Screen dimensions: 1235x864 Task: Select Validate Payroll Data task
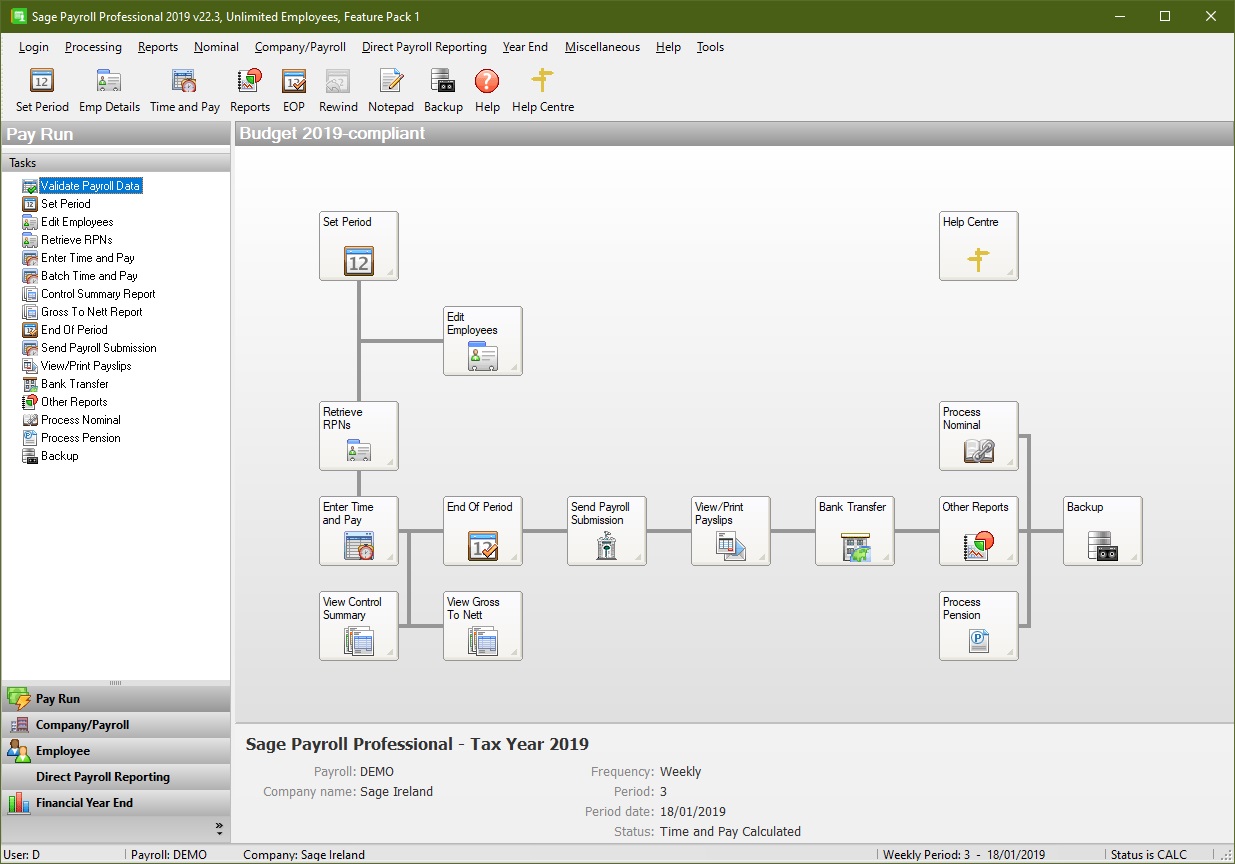click(x=90, y=186)
